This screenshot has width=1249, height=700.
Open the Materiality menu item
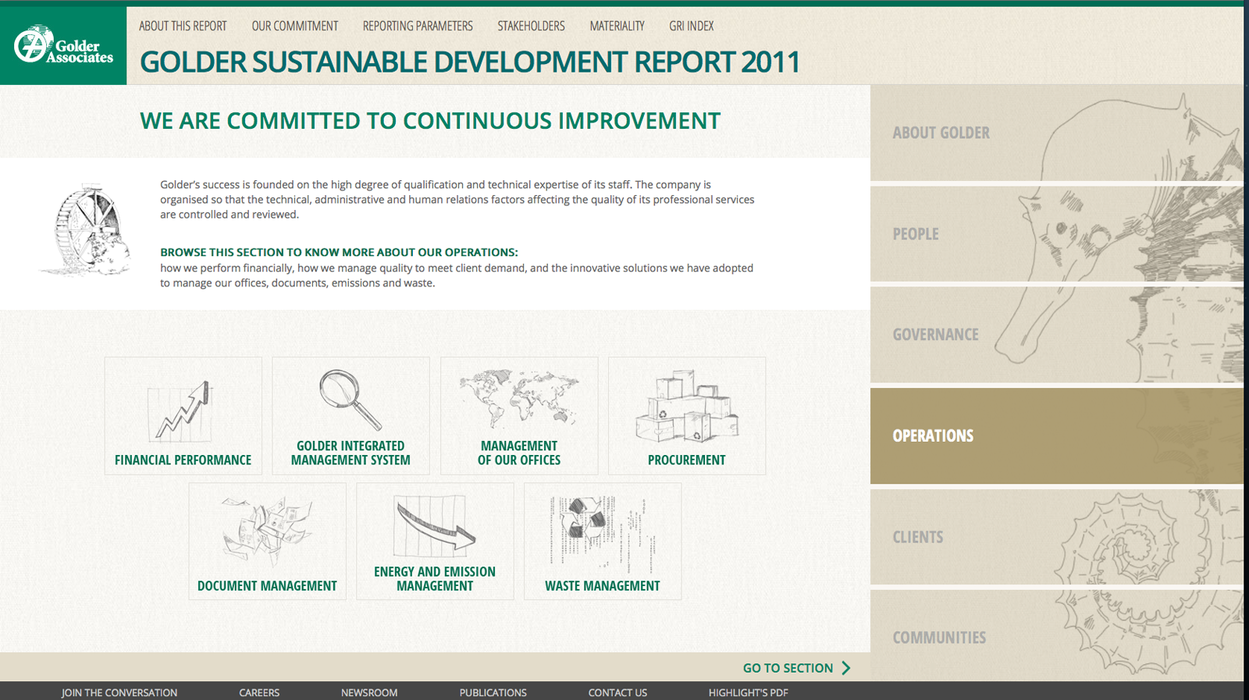coord(617,26)
